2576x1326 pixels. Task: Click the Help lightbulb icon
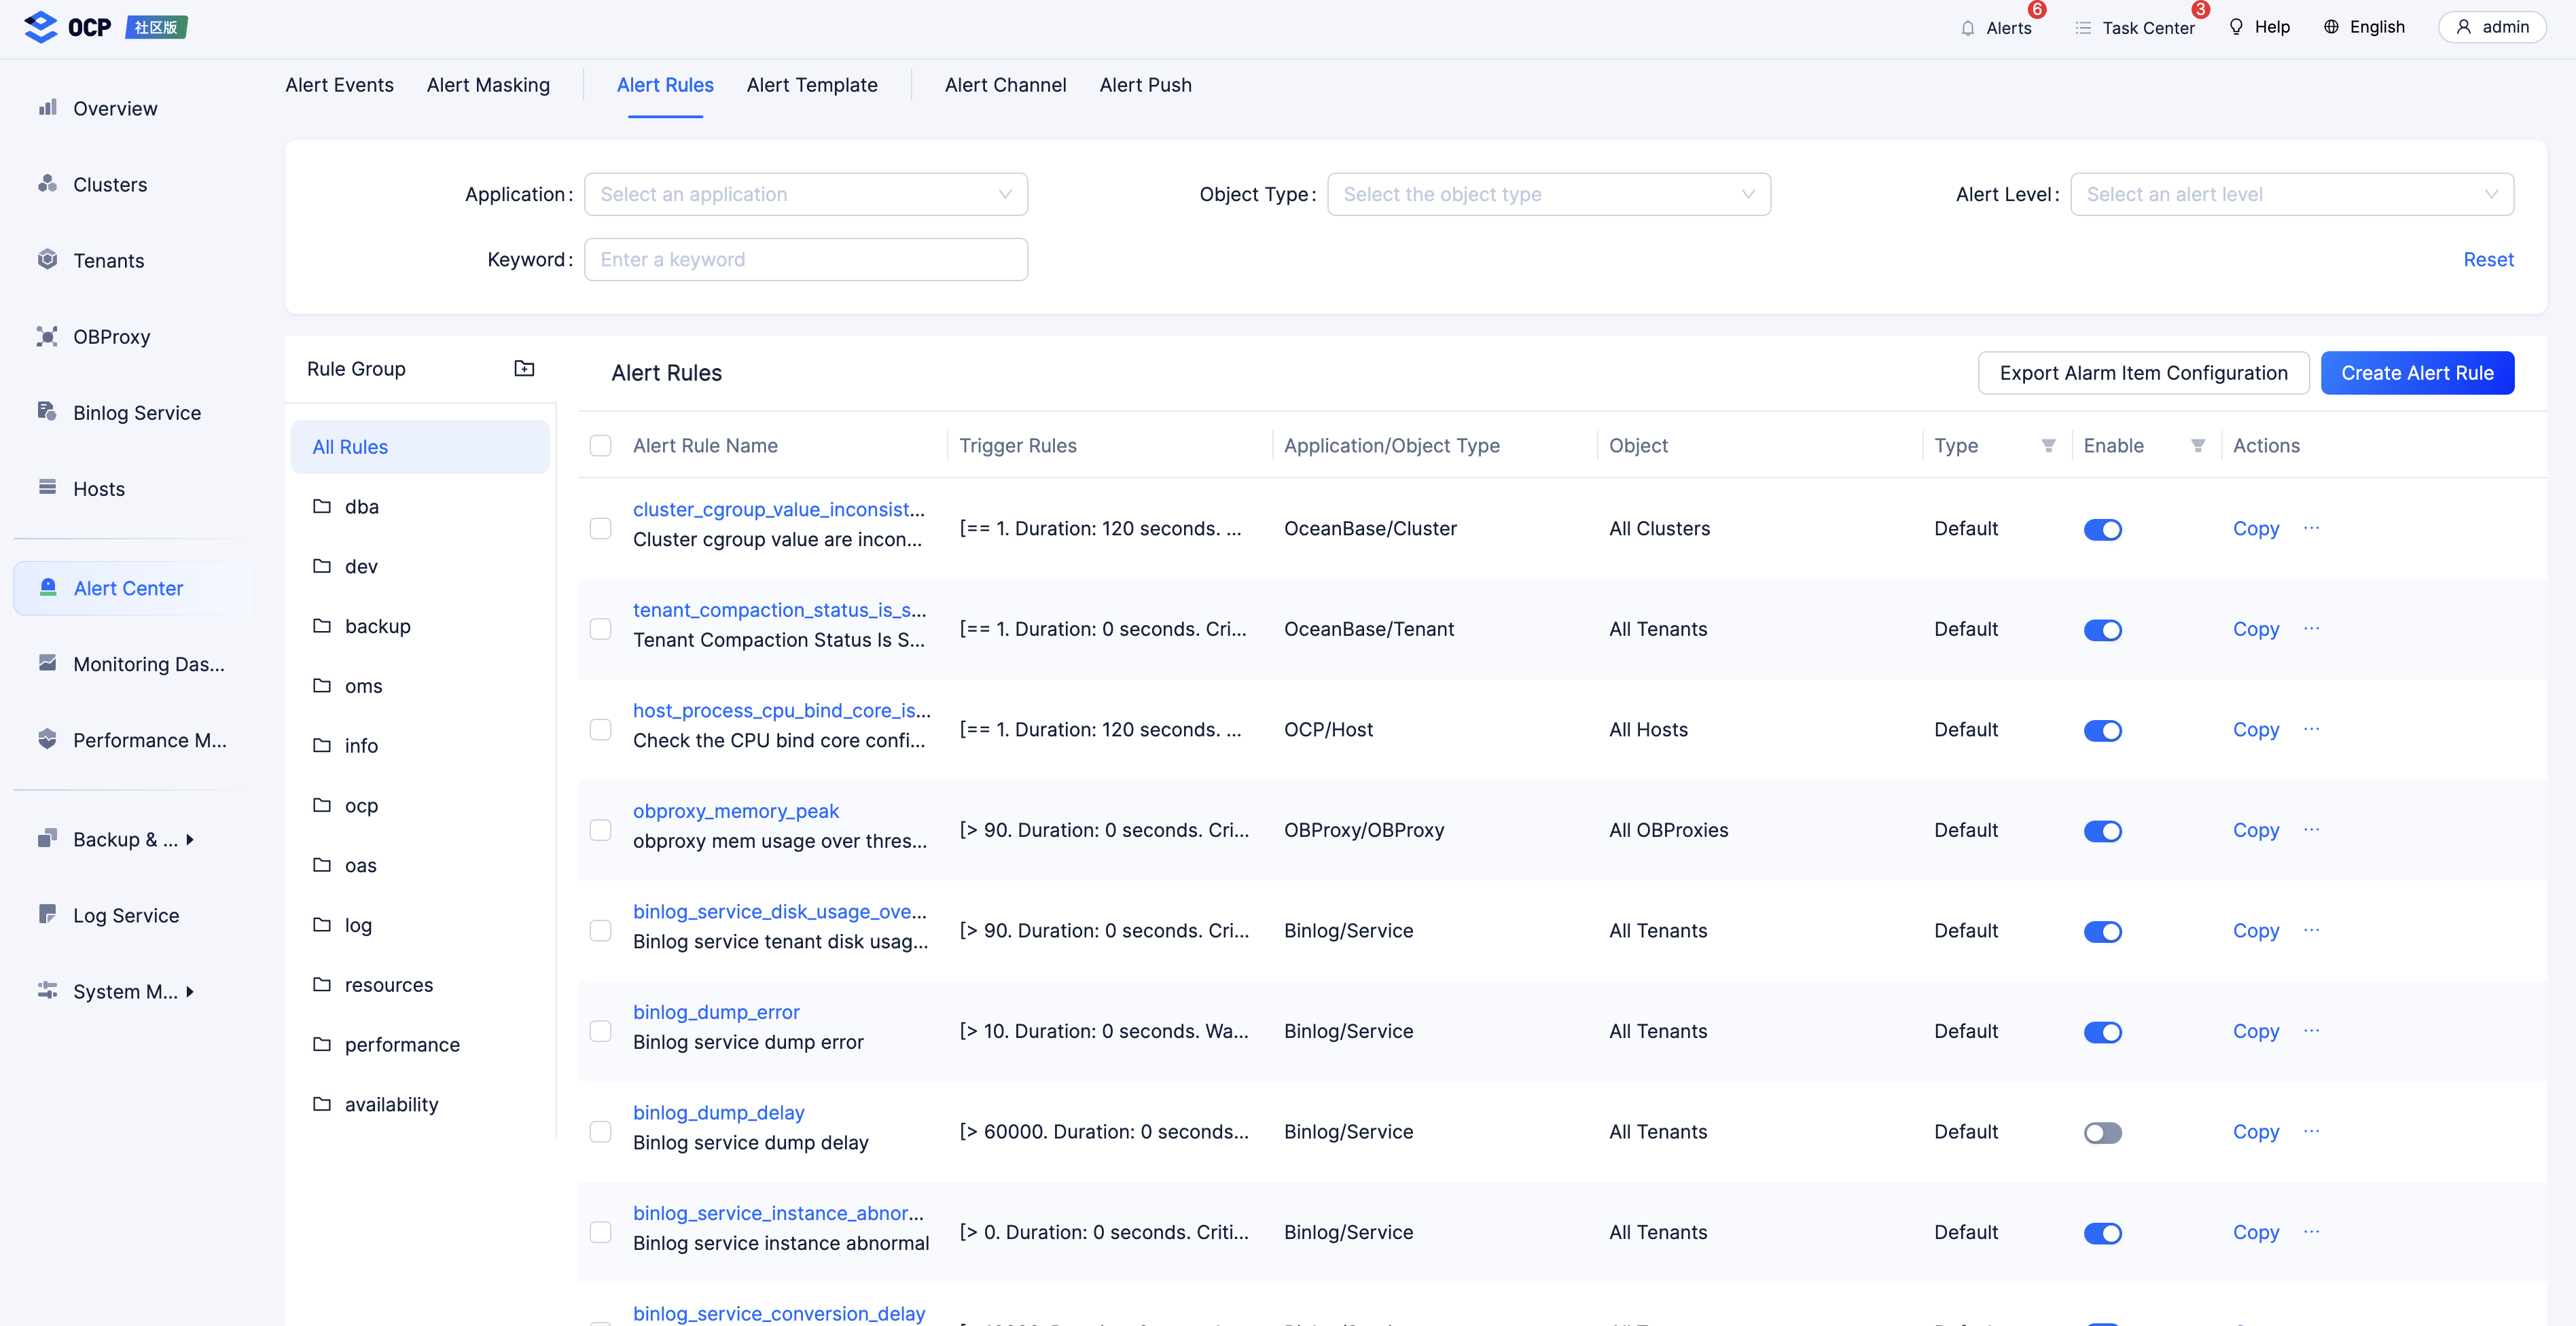coord(2236,27)
